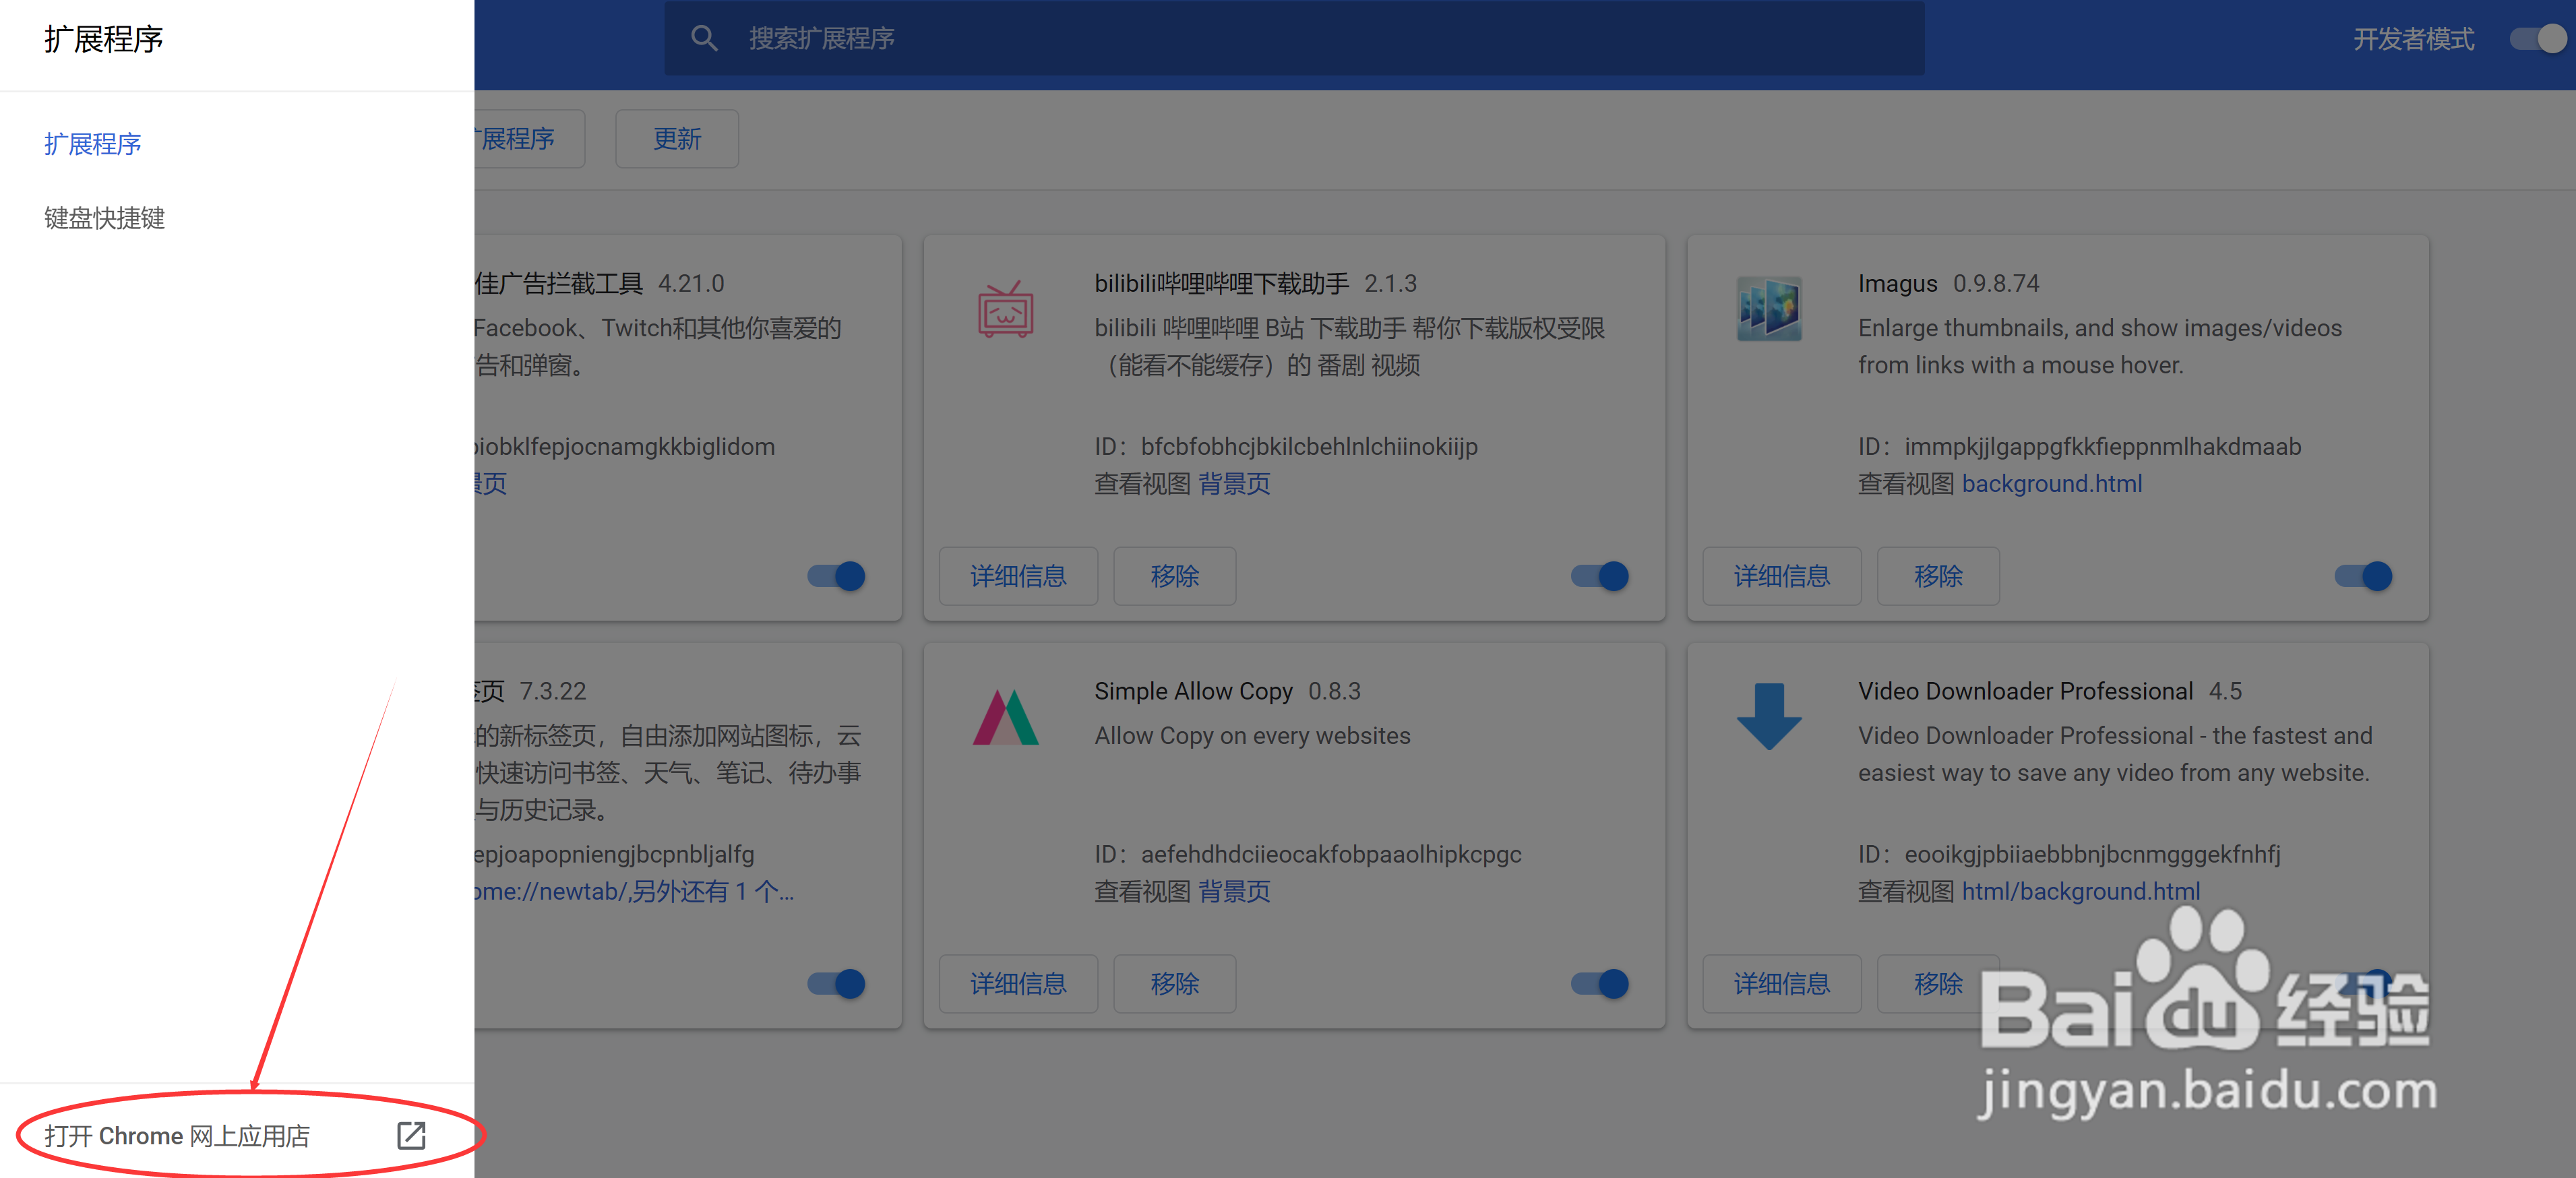The height and width of the screenshot is (1178, 2576).
Task: Click ID bfcbfobhcjbkilcbehlnlchiinokiijp text
Action: click(1286, 447)
